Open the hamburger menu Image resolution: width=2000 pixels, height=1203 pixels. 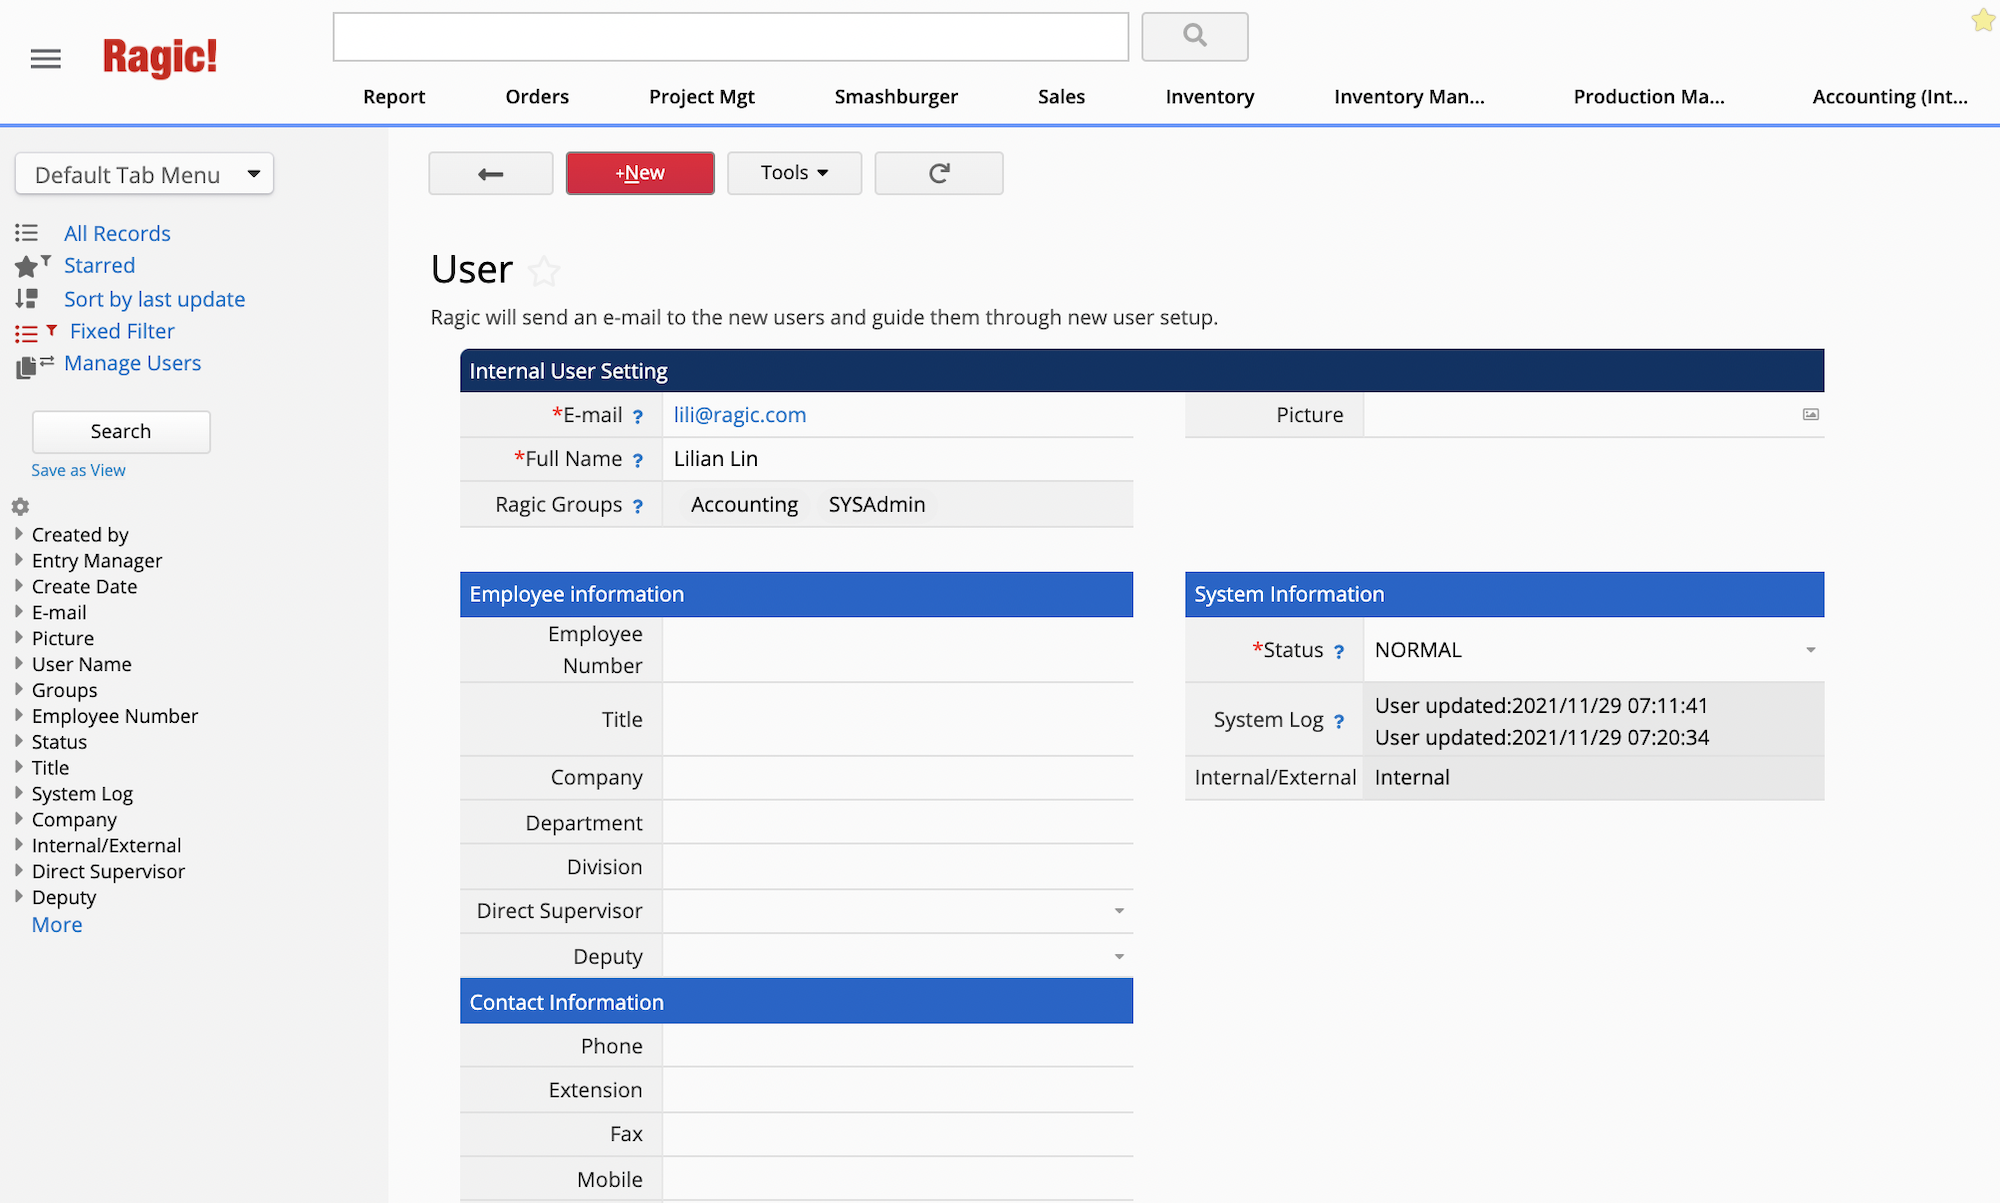tap(46, 59)
